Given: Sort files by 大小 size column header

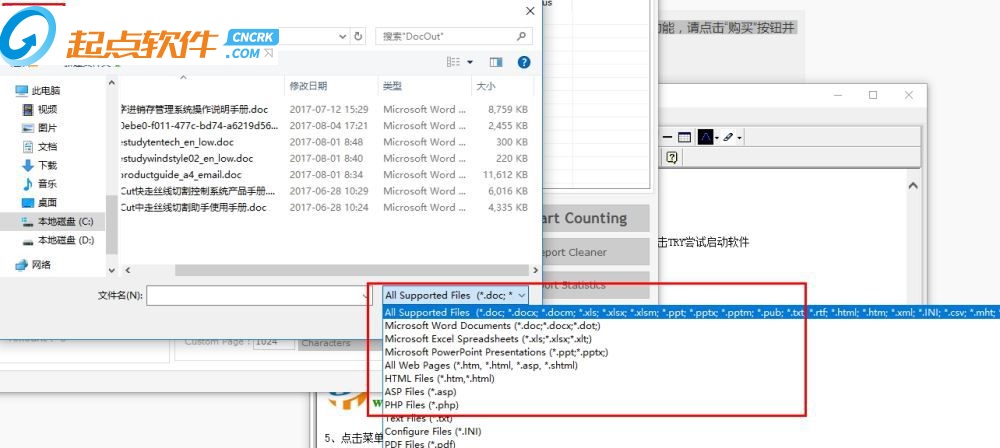Looking at the screenshot, I should (485, 86).
